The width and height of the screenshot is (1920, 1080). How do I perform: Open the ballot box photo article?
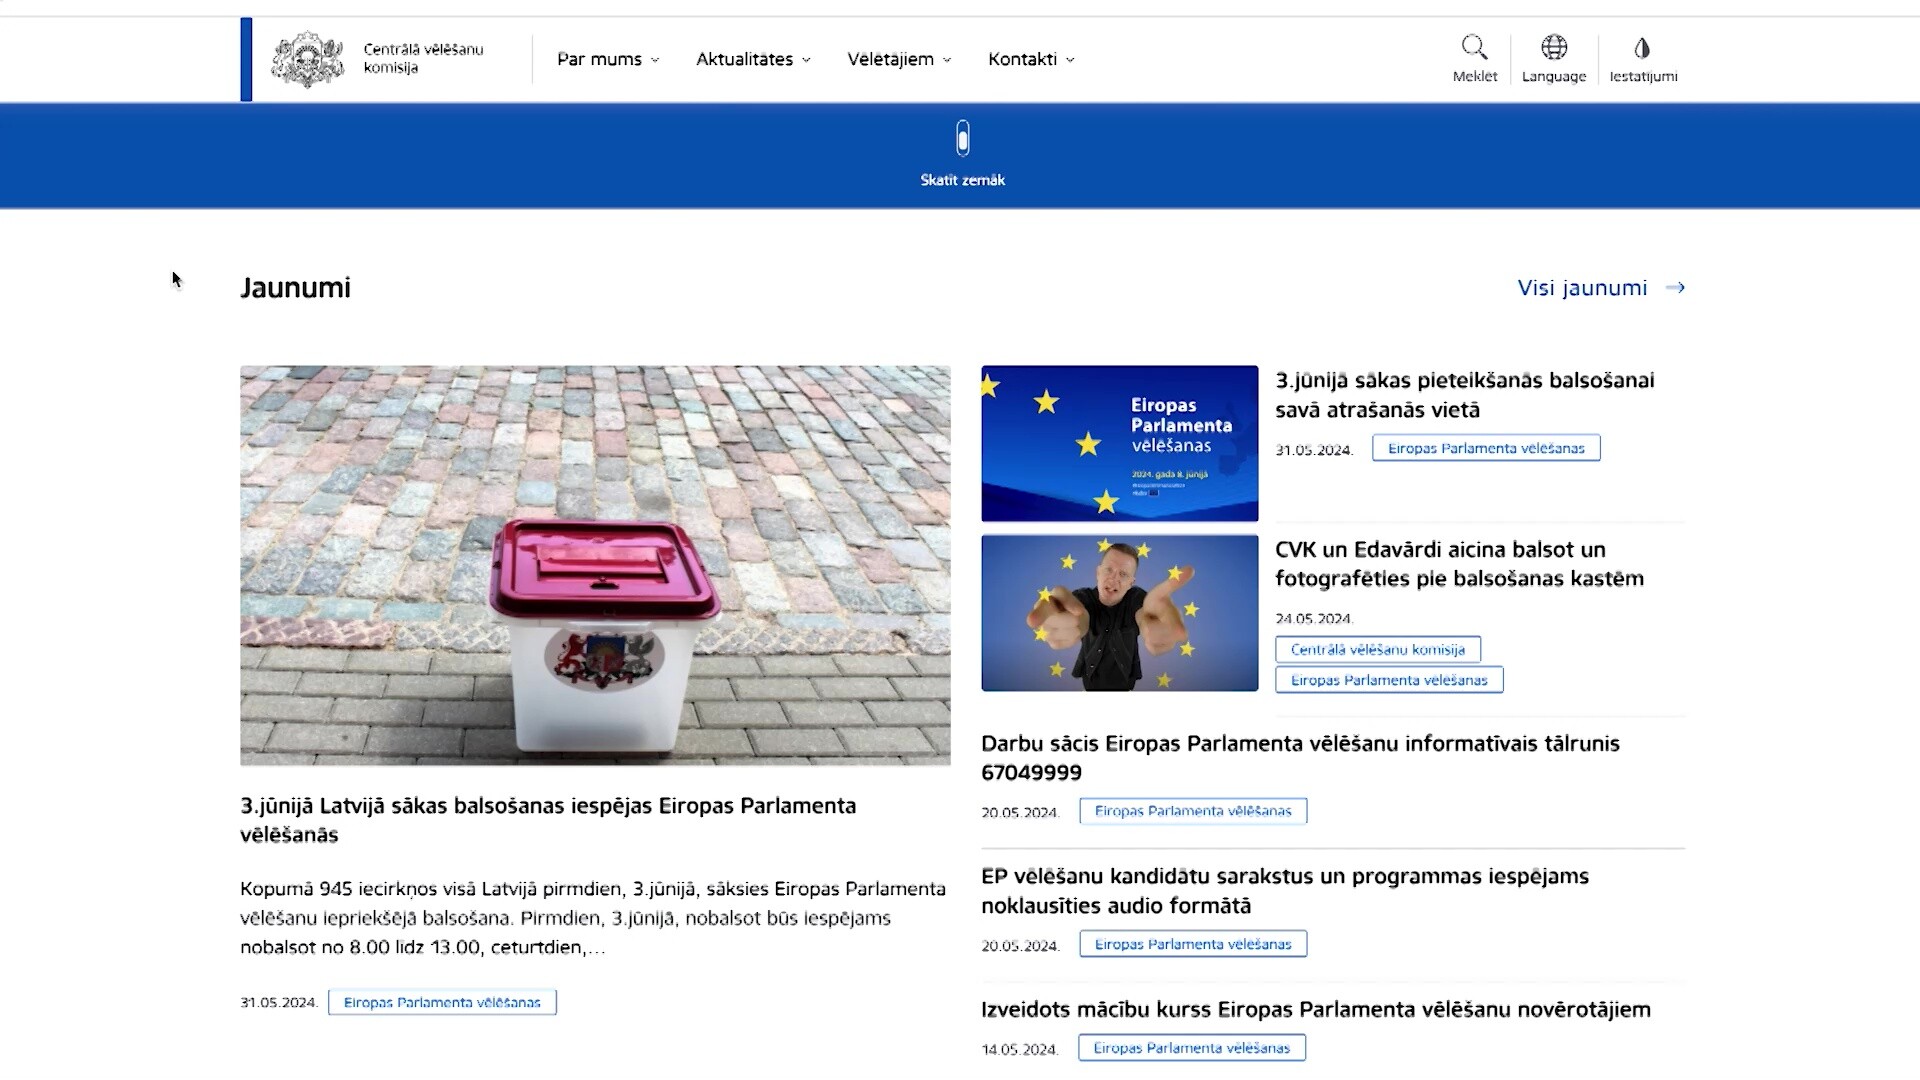coord(595,565)
